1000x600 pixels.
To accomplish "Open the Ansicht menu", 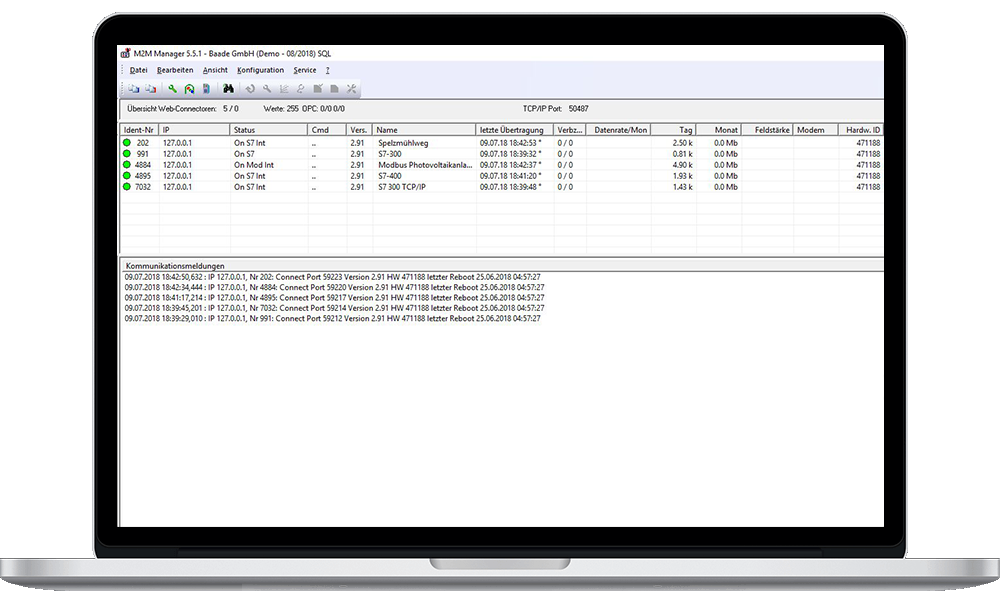I will pyautogui.click(x=215, y=70).
